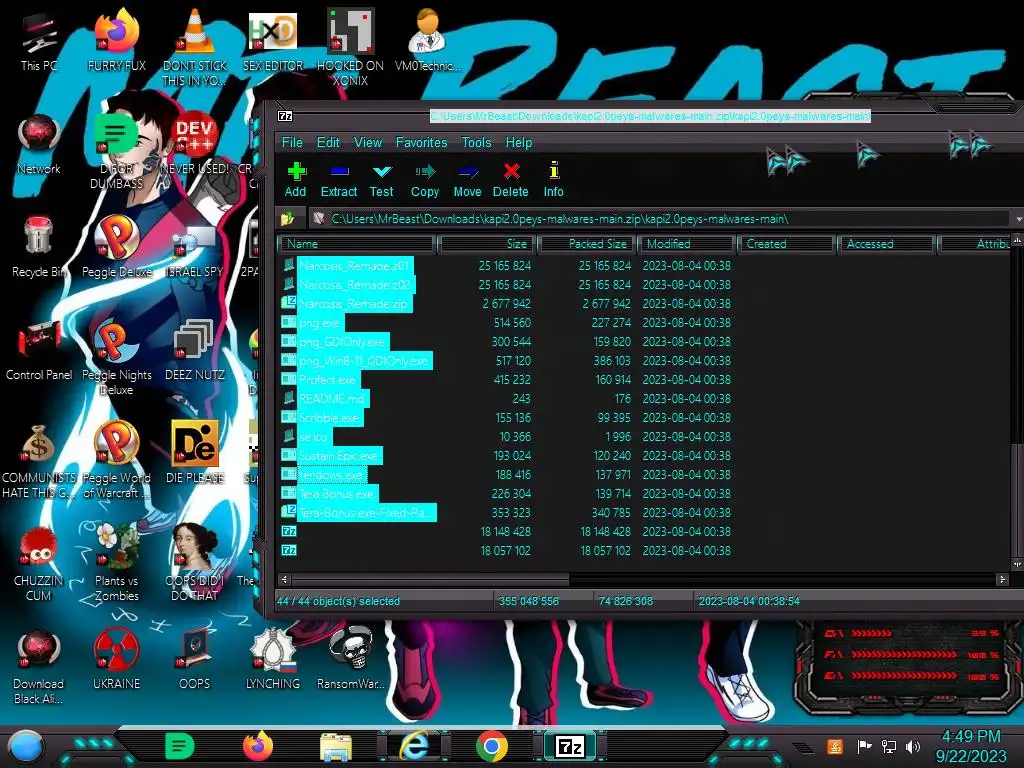Sort by the Accessed column header
The width and height of the screenshot is (1024, 768).
coord(887,244)
